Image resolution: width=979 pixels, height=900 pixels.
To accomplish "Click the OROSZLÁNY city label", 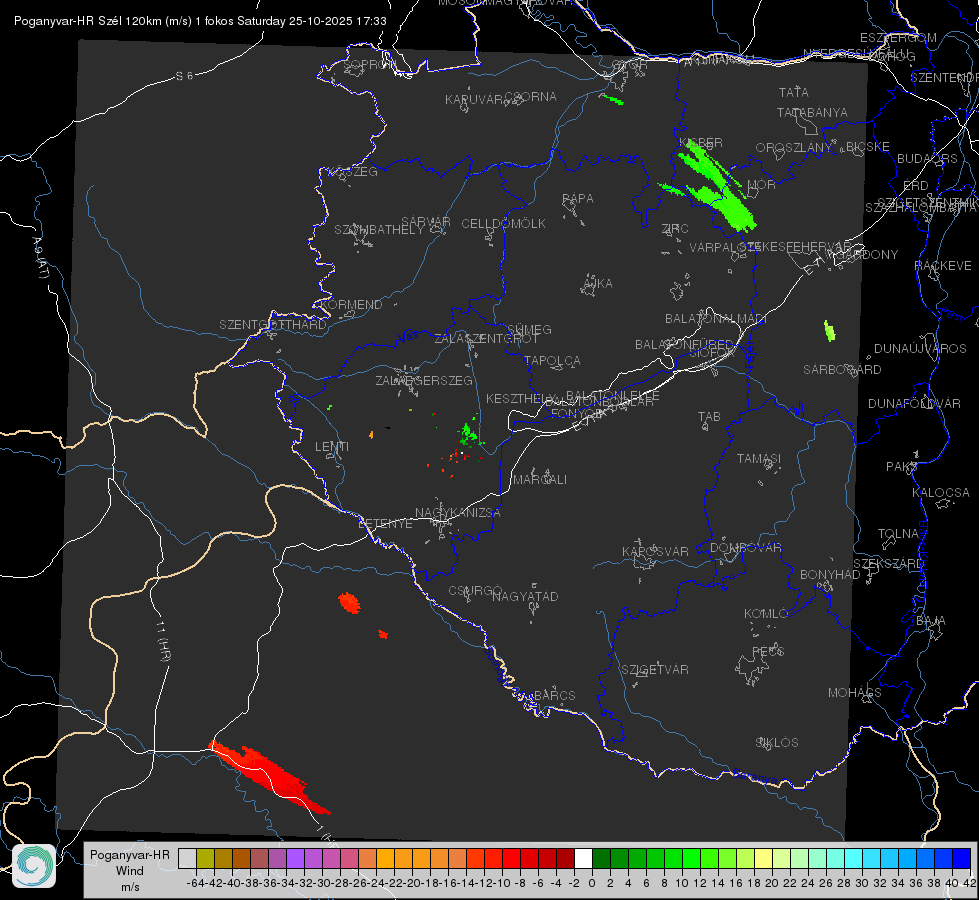I will (x=794, y=148).
